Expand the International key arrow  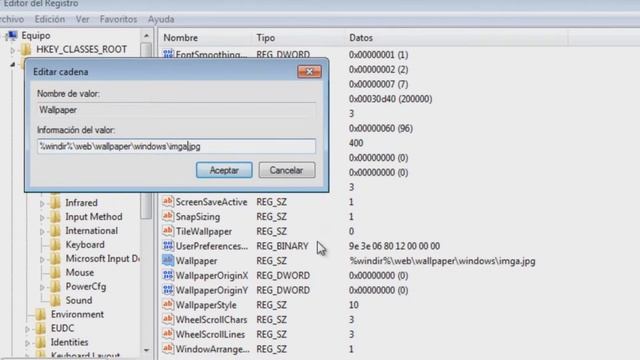[x=42, y=231]
